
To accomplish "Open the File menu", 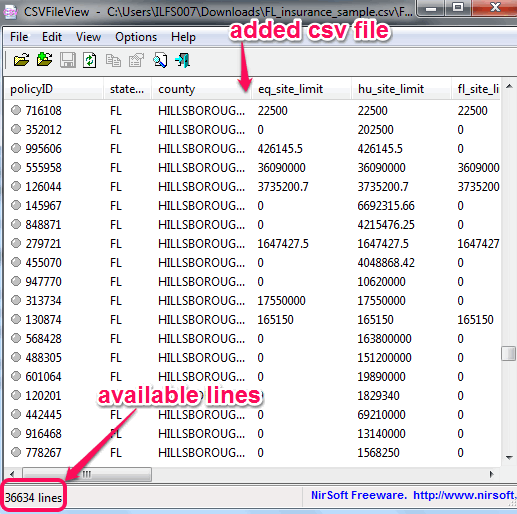I will click(19, 37).
